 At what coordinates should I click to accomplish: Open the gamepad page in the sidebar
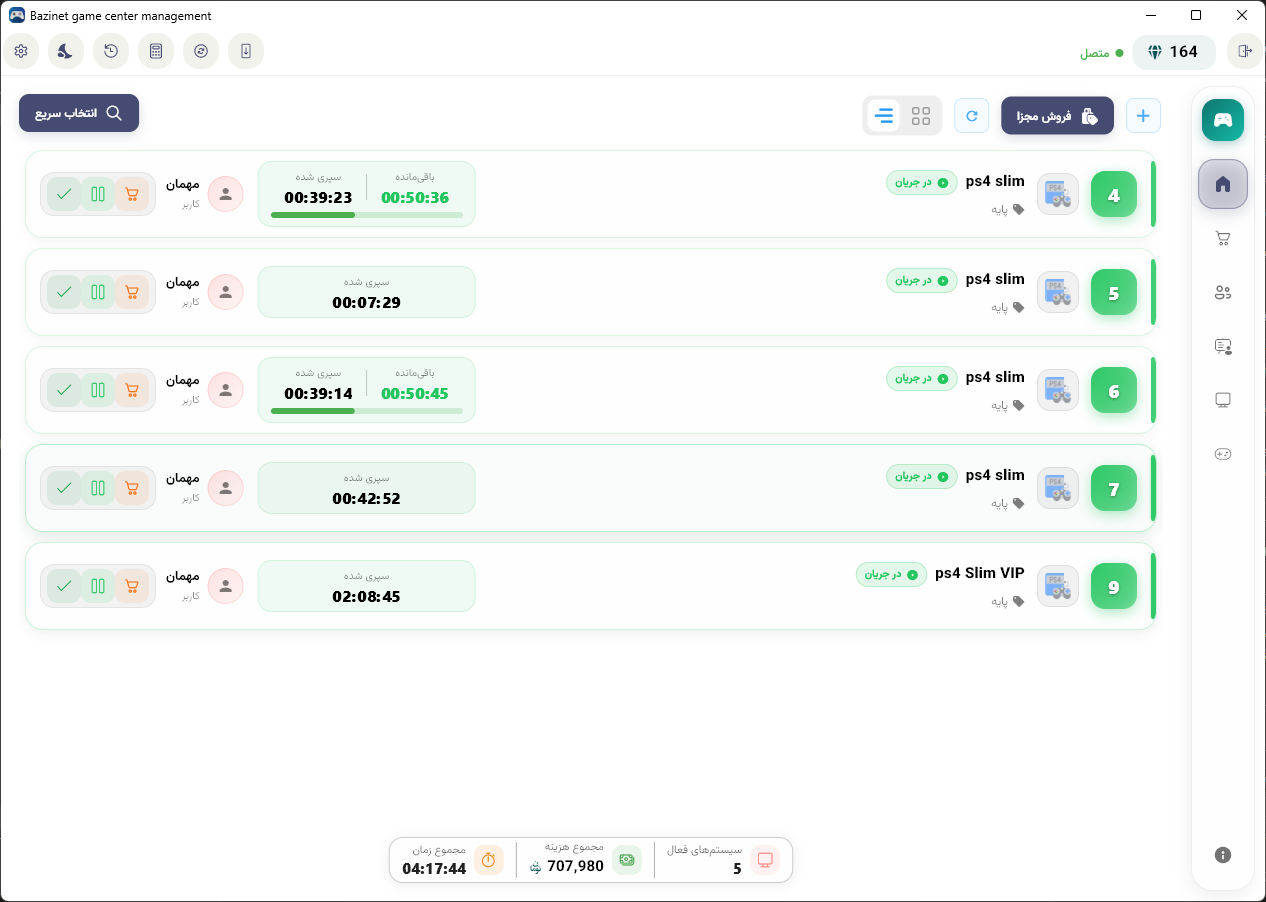(x=1223, y=454)
